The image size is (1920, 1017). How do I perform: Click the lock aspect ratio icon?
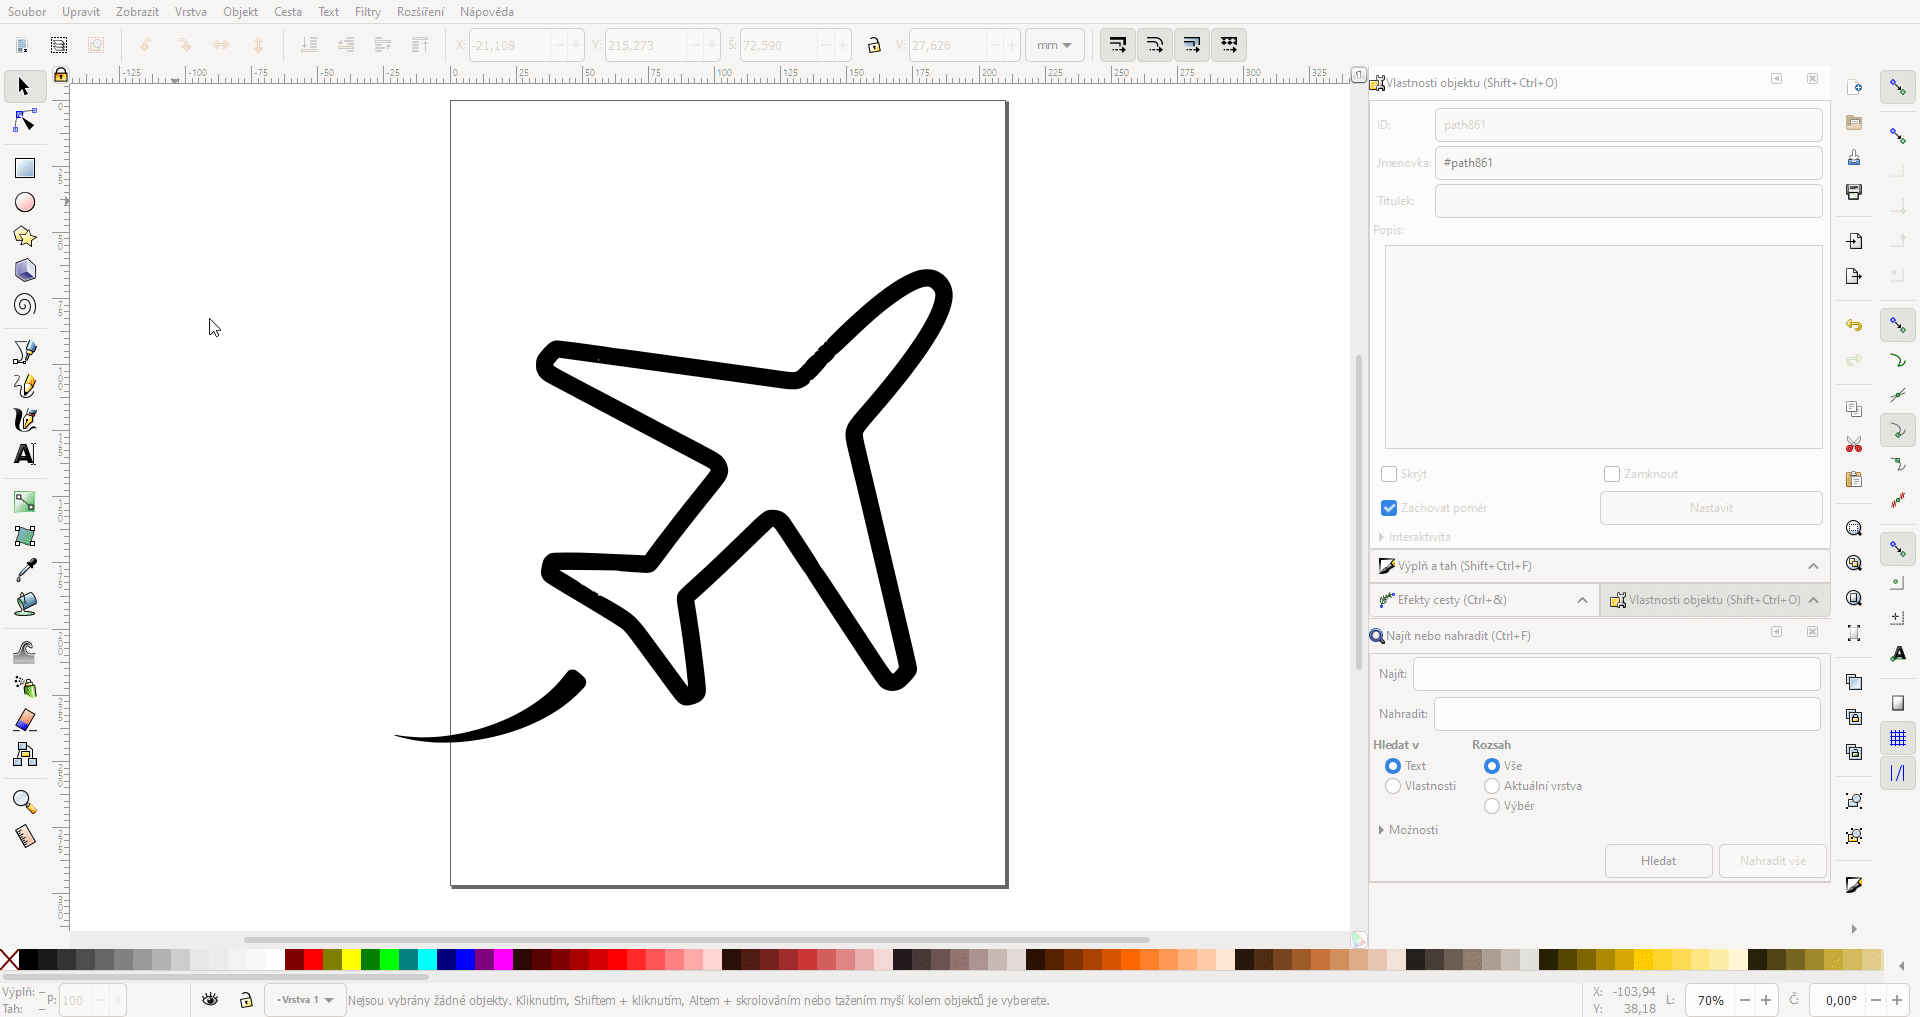tap(874, 45)
